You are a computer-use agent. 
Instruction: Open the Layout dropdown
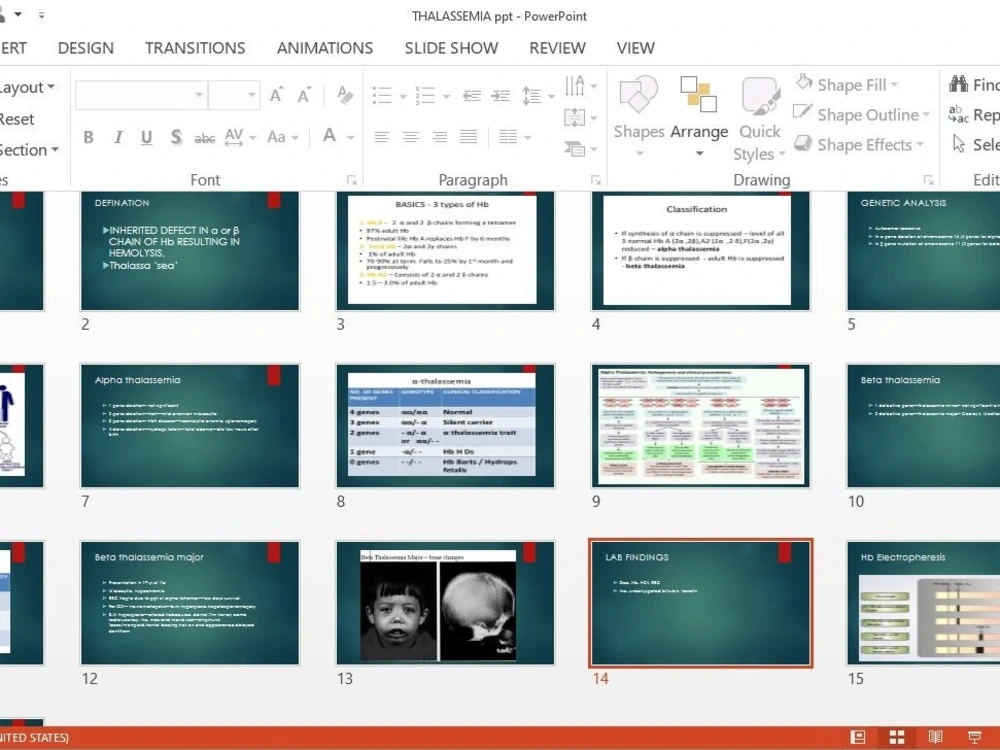tap(25, 87)
